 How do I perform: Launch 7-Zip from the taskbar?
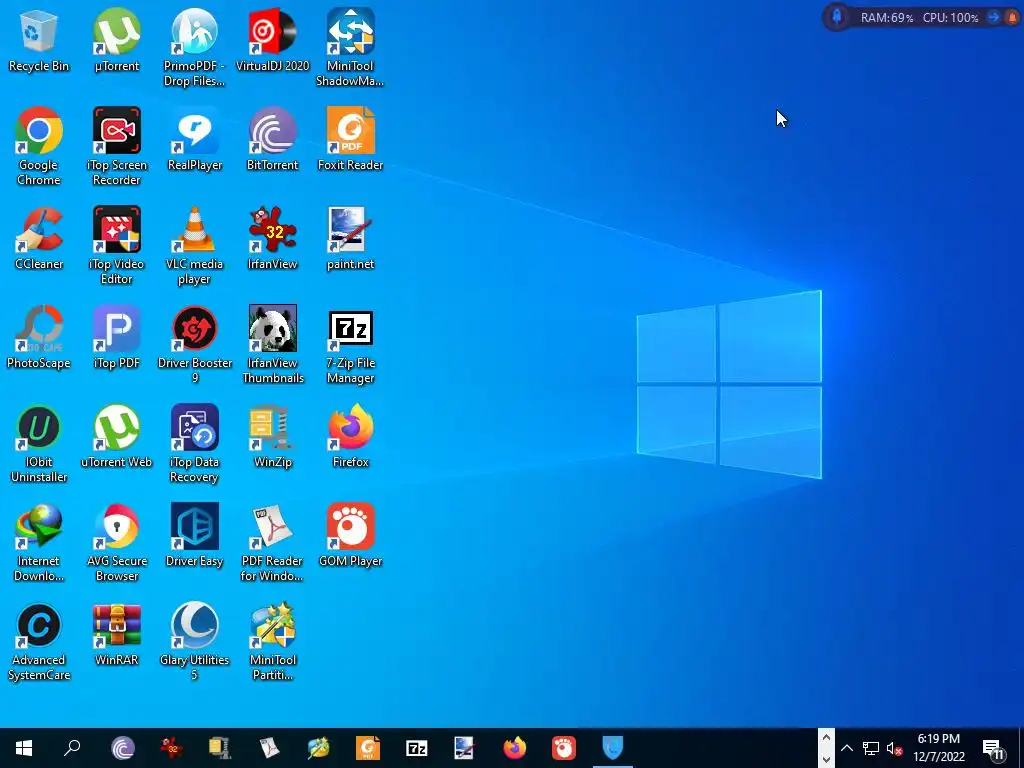point(417,748)
